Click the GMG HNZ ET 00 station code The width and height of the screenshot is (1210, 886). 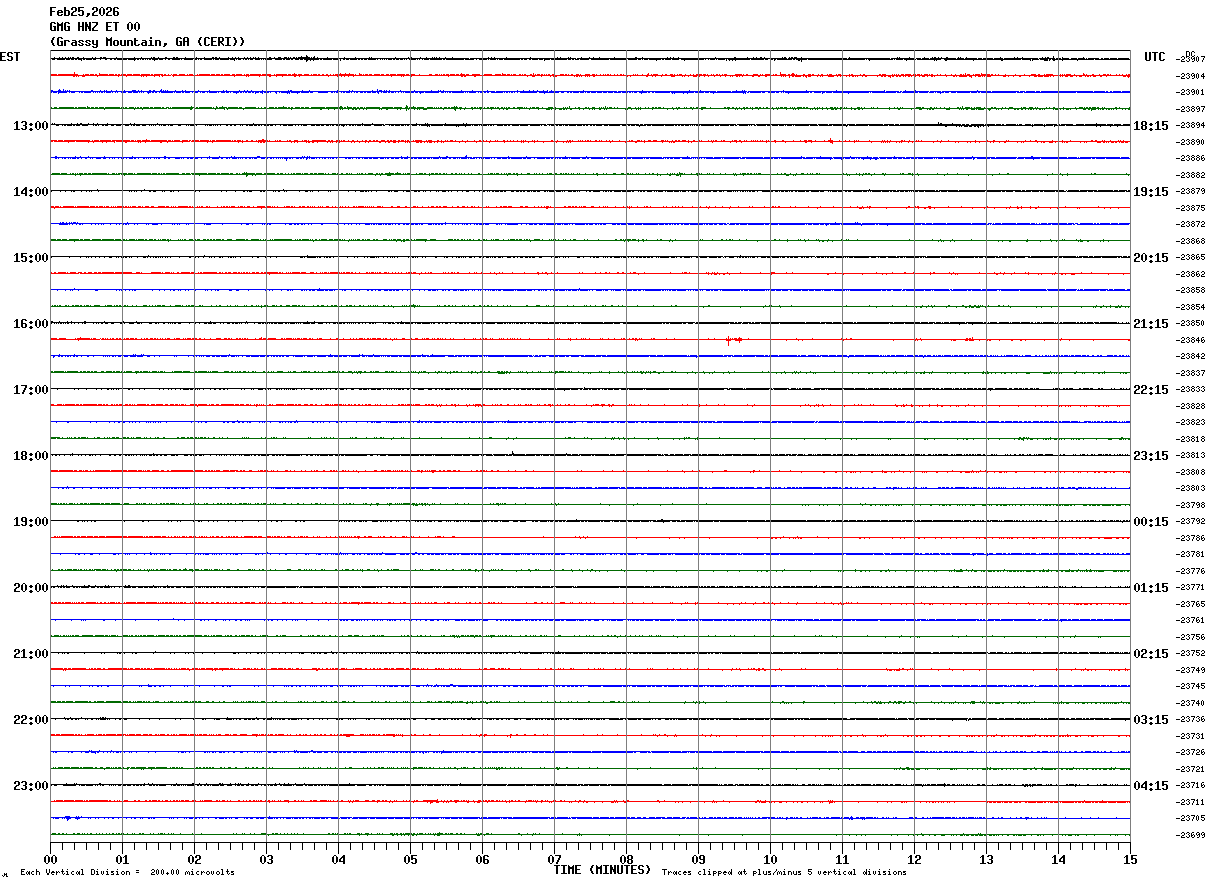(x=95, y=27)
